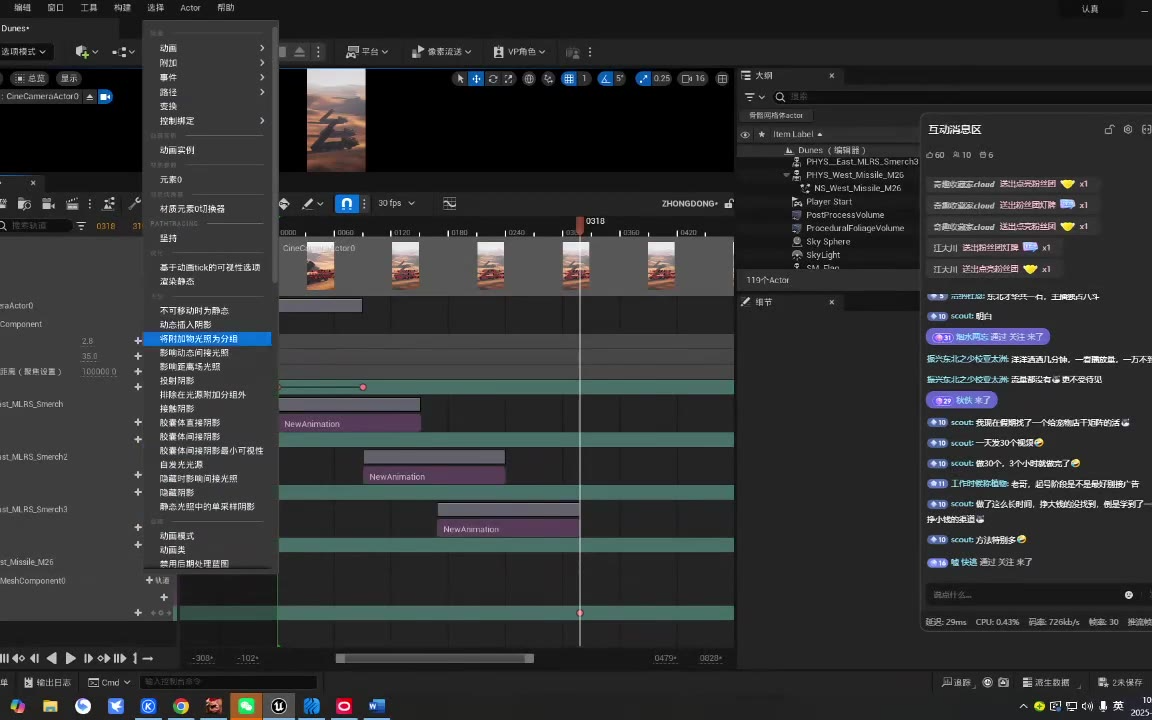The width and height of the screenshot is (1152, 720).
Task: Toggle the outliner visibility eye column
Action: (745, 134)
